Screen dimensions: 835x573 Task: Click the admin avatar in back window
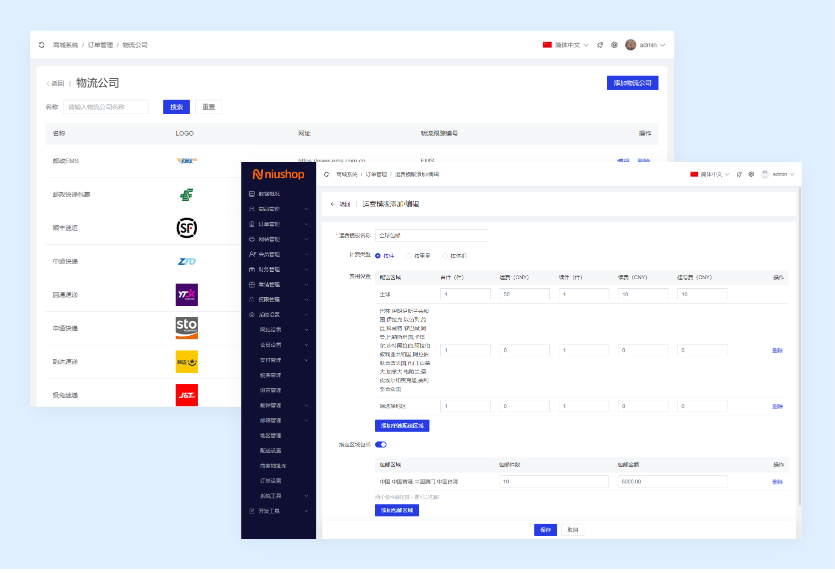click(630, 45)
